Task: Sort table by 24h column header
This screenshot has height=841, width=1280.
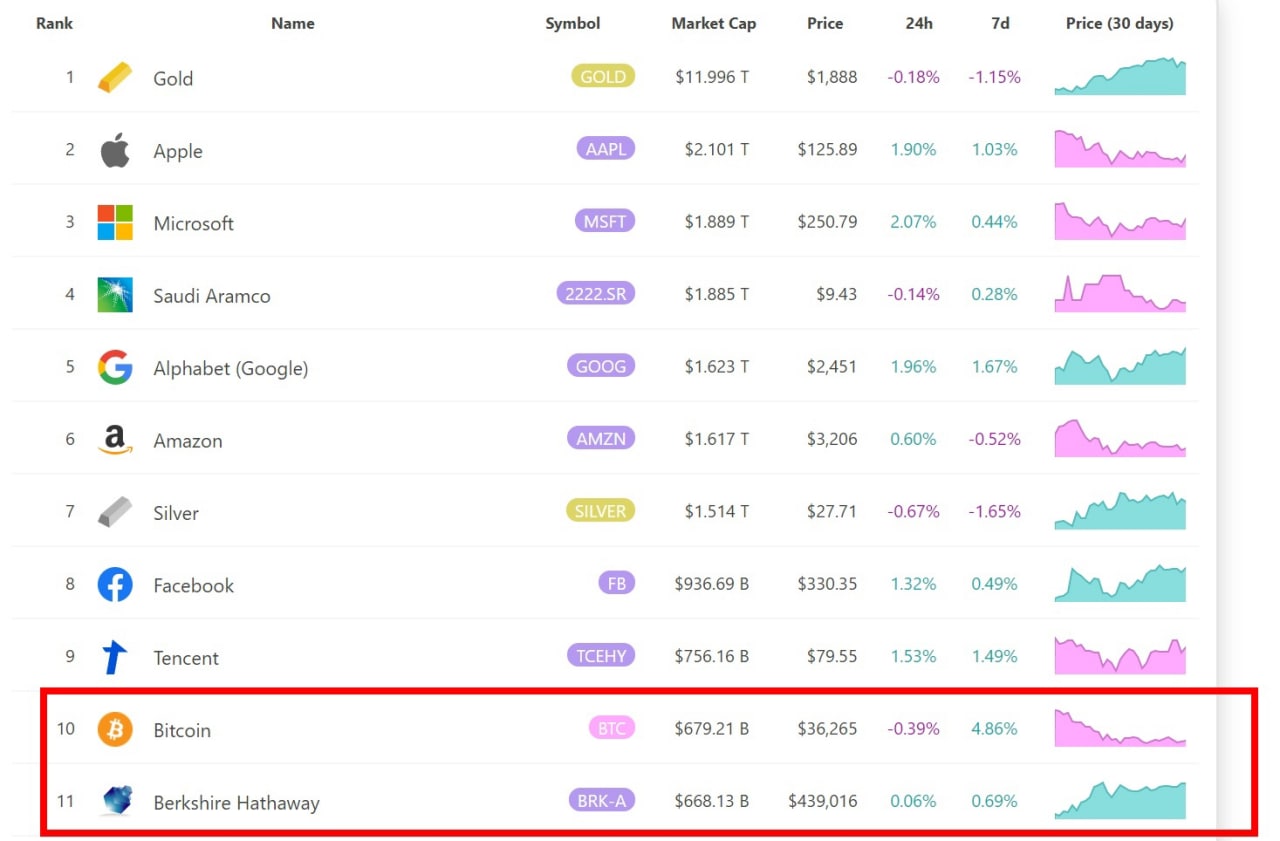Action: point(919,23)
